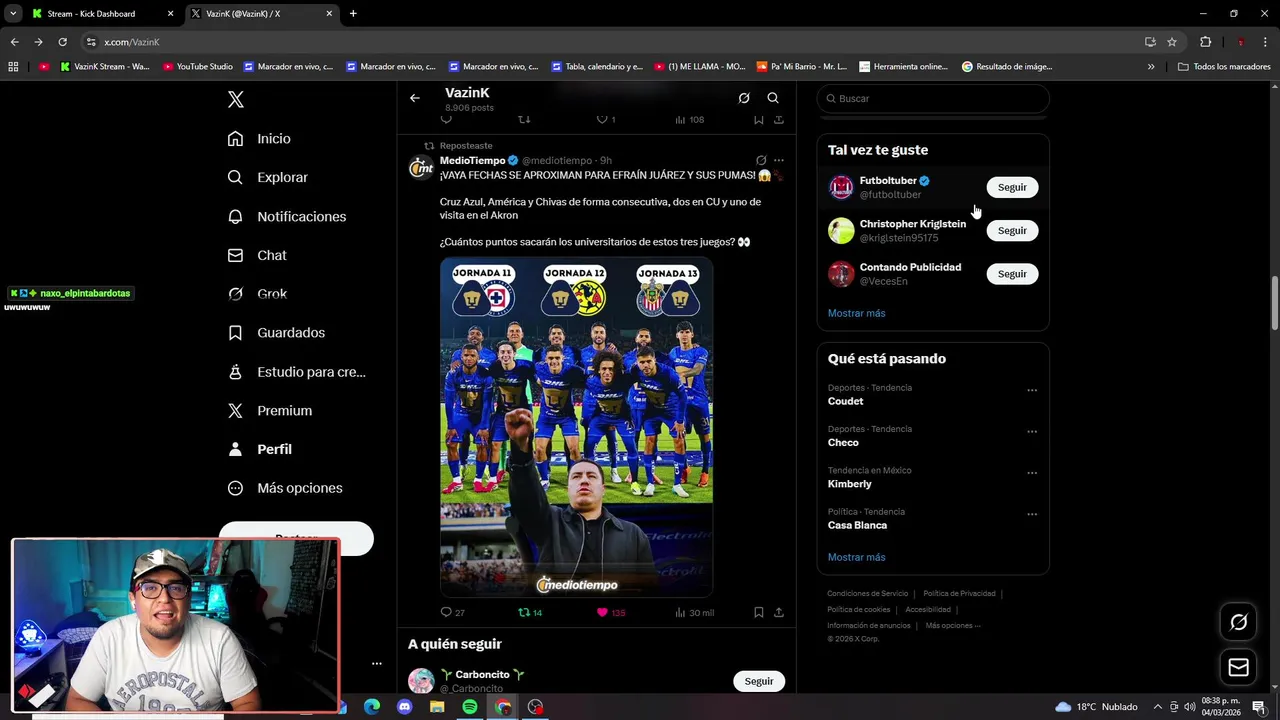Open Todos los marcadores folder
Image resolution: width=1280 pixels, height=720 pixels.
tap(1224, 67)
